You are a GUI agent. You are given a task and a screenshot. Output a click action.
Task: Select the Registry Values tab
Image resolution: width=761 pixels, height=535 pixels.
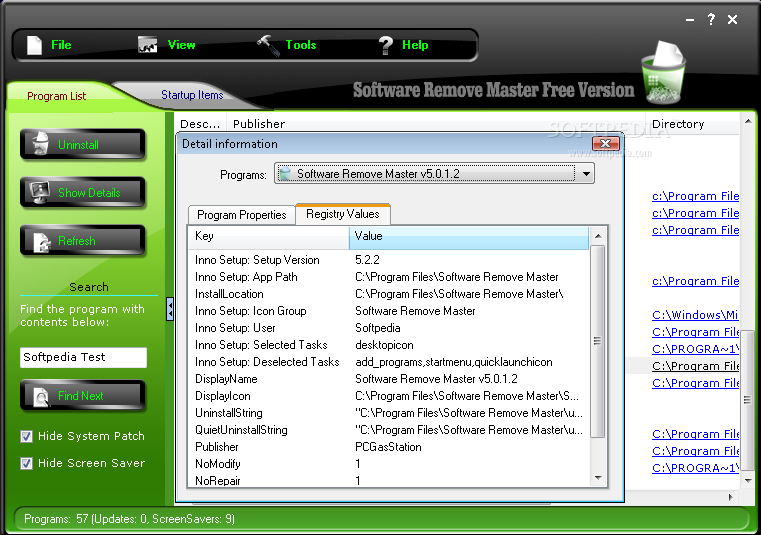(x=343, y=214)
